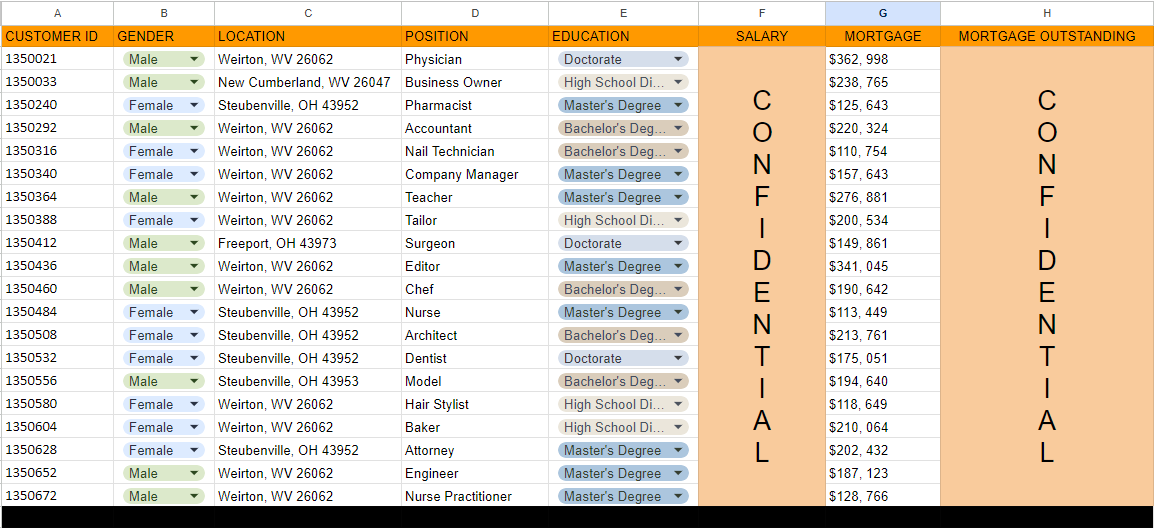Screen dimensions: 1154x528
Task: Select column A by its header letter
Action: point(57,13)
